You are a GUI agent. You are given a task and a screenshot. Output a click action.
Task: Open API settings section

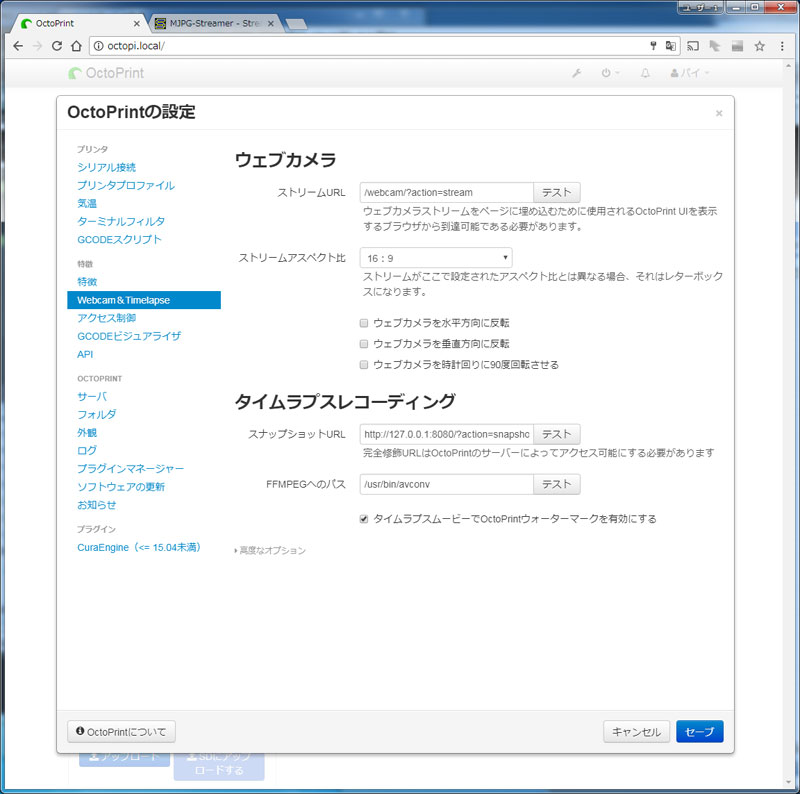(85, 354)
